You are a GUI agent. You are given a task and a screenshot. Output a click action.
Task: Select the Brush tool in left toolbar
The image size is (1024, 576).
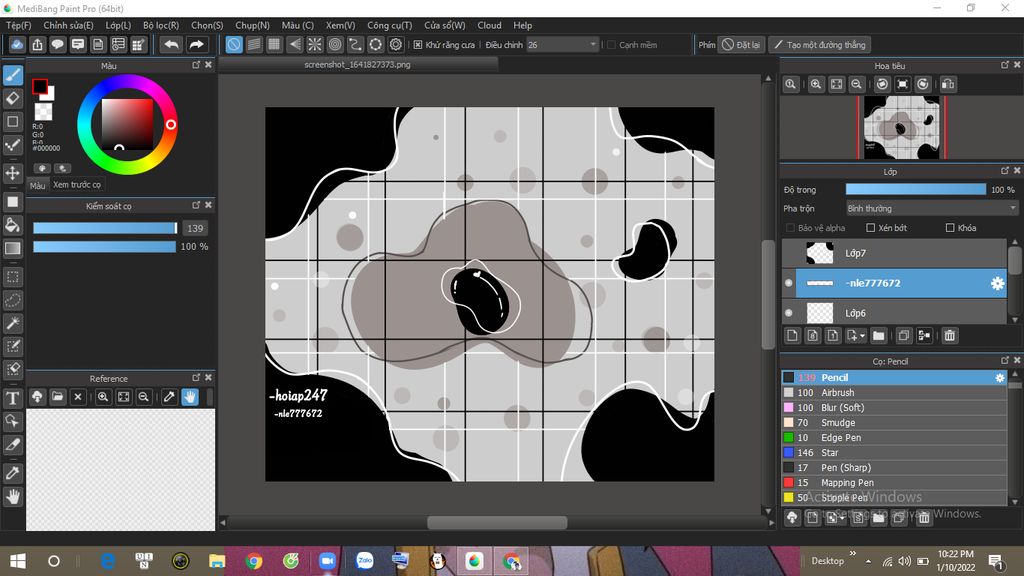[x=13, y=75]
